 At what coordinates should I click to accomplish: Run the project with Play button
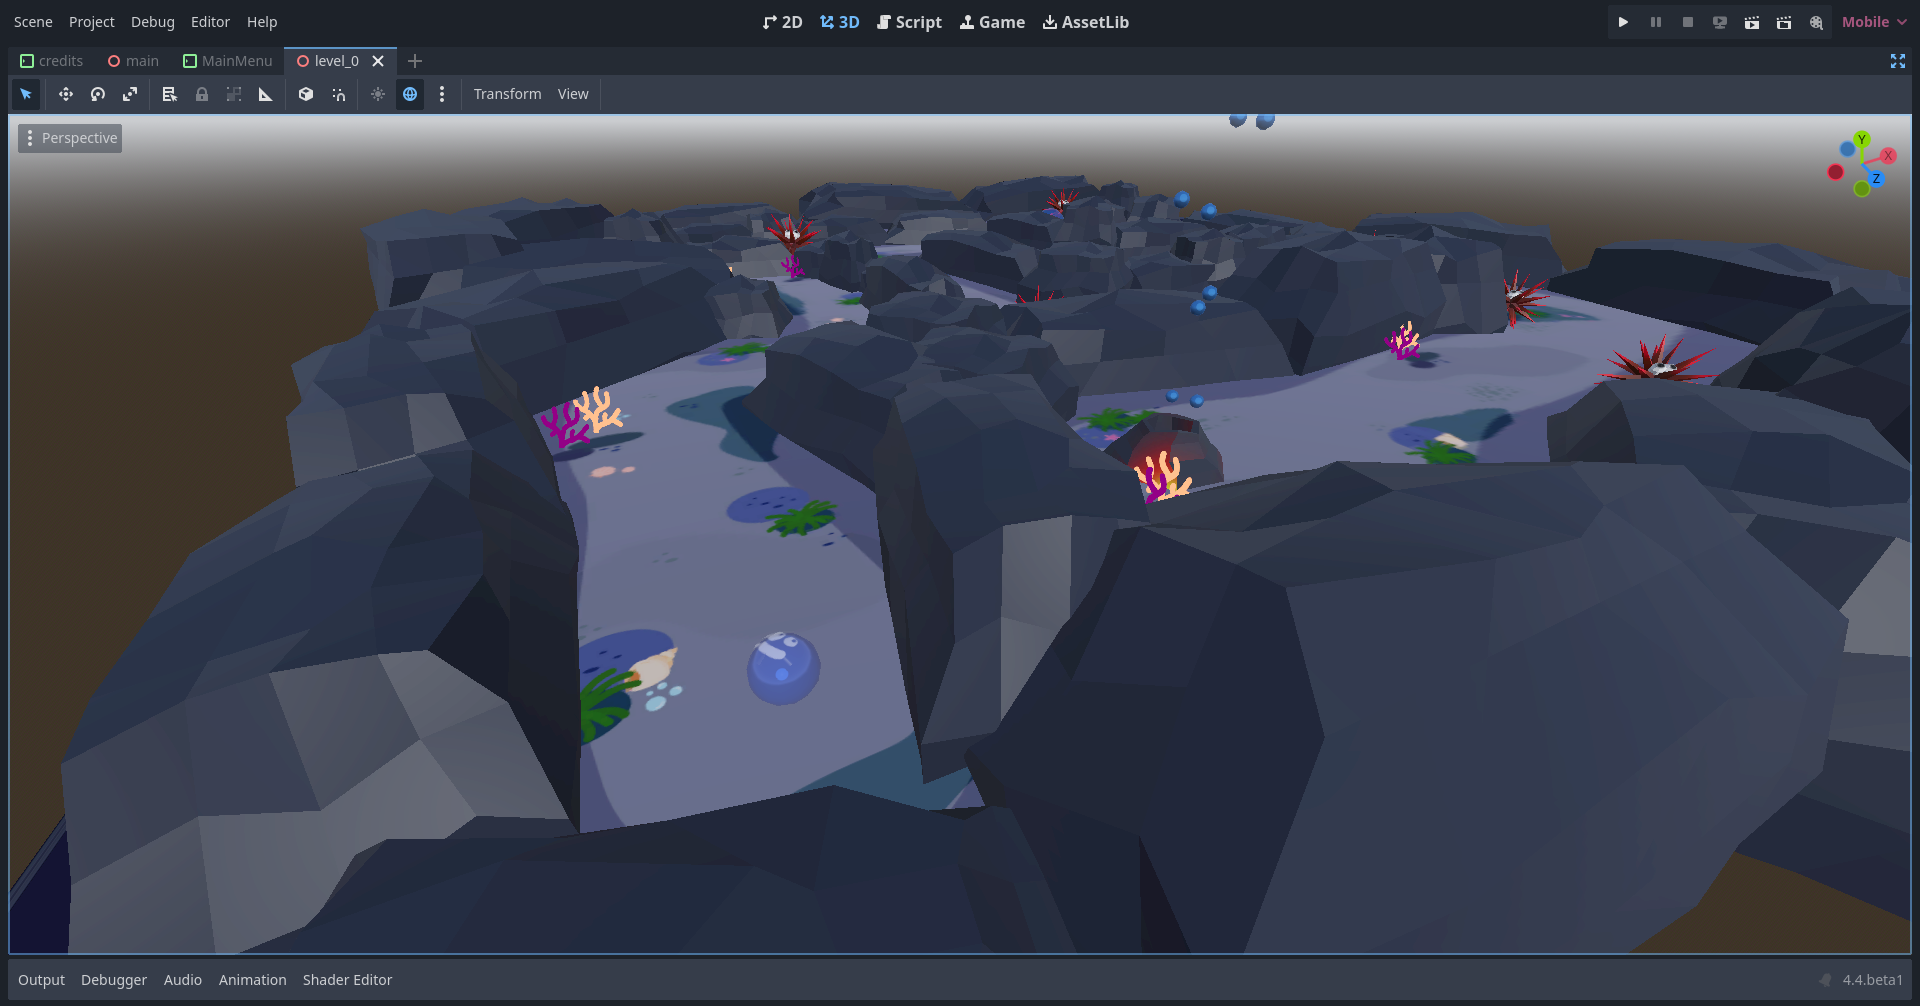pyautogui.click(x=1623, y=22)
